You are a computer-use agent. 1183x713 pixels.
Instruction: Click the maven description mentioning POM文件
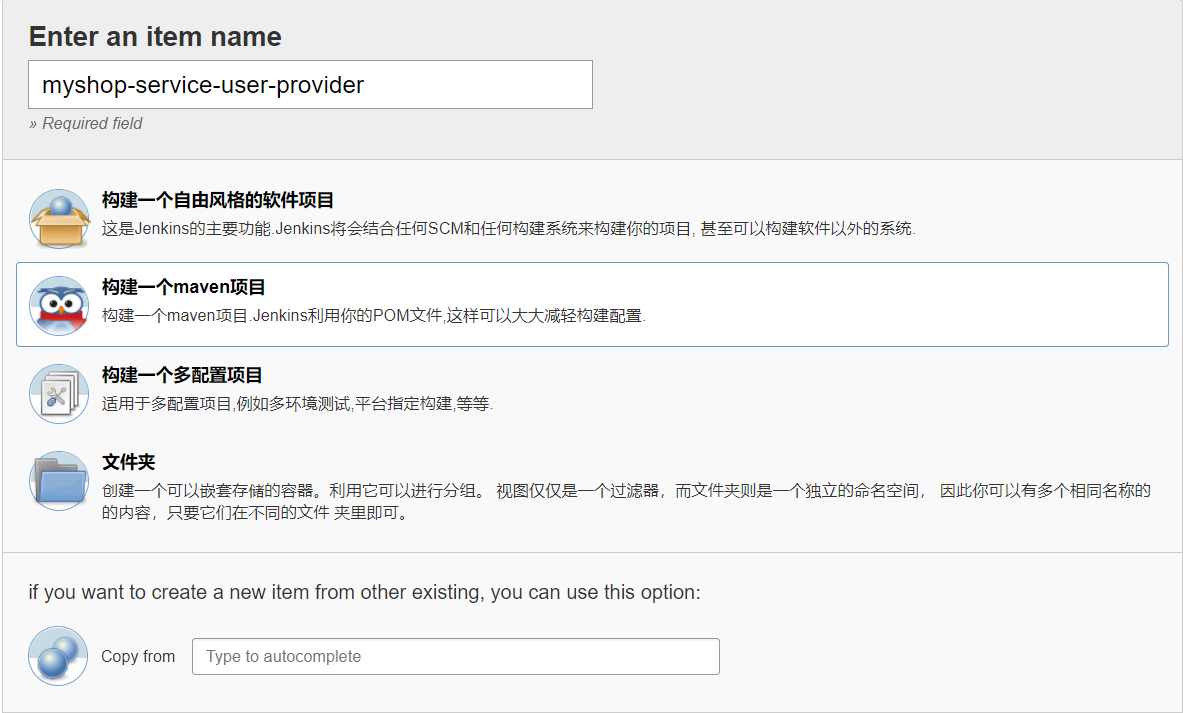[x=374, y=316]
